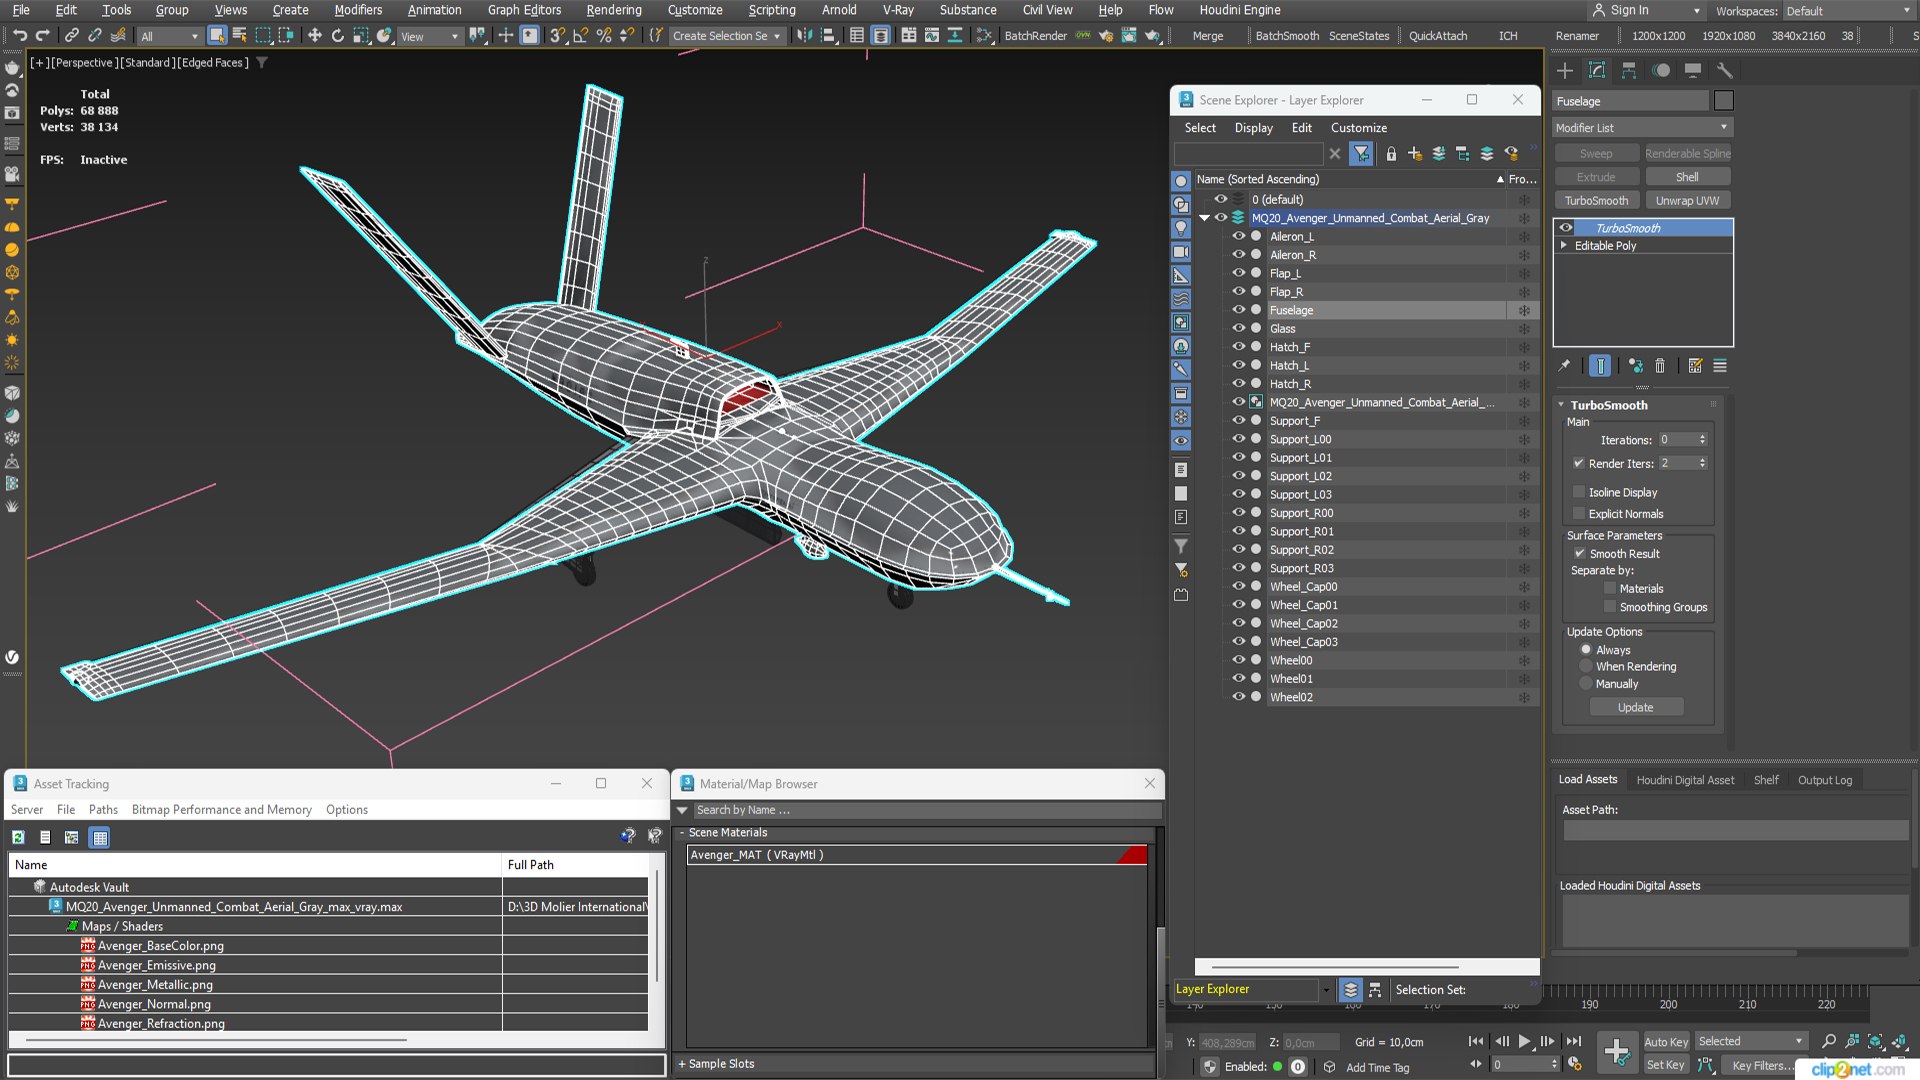Open the Utilities command panel tab
The height and width of the screenshot is (1080, 1920).
(x=1725, y=70)
